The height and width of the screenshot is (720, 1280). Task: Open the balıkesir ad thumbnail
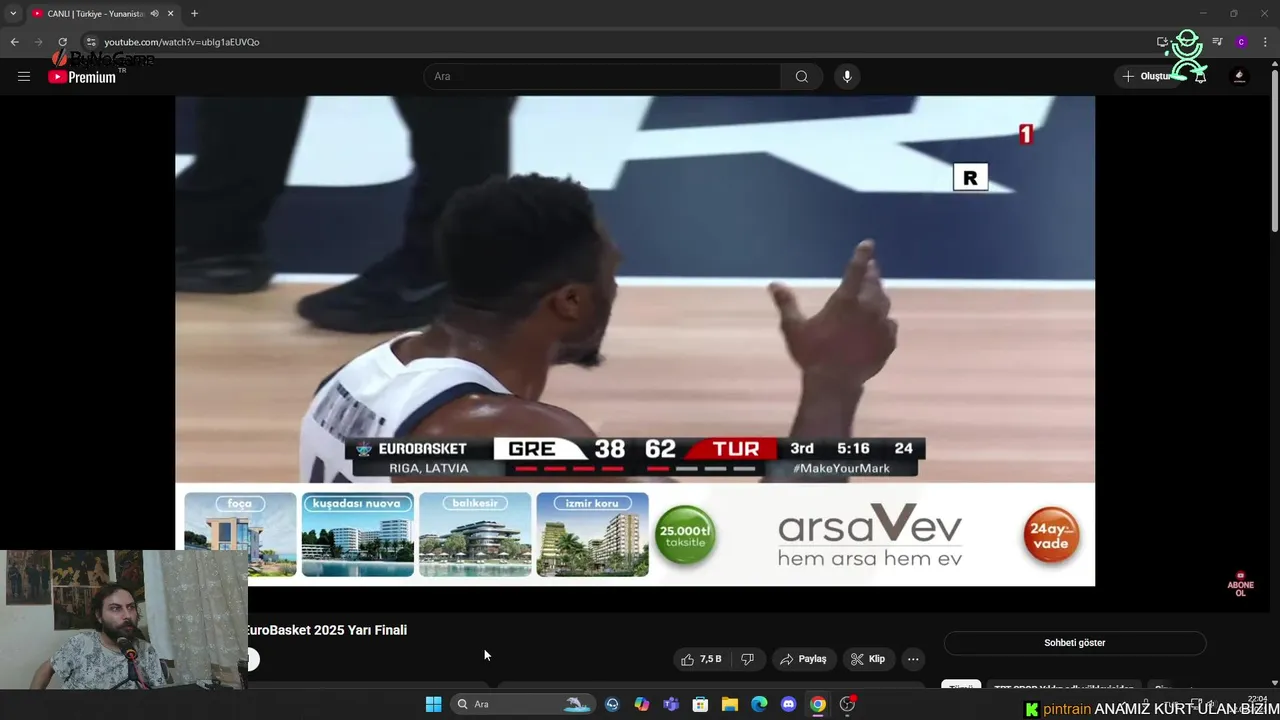click(x=475, y=534)
